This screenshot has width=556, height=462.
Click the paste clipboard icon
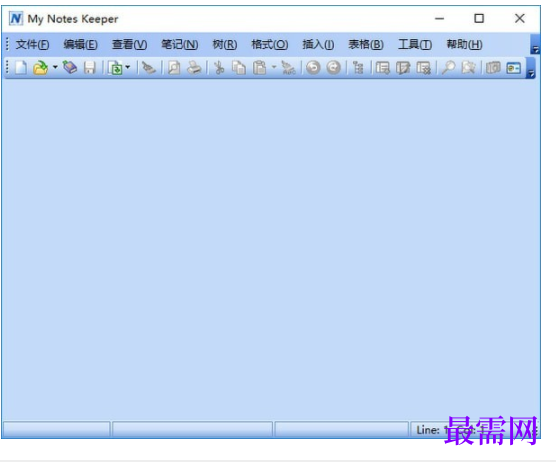coord(260,67)
